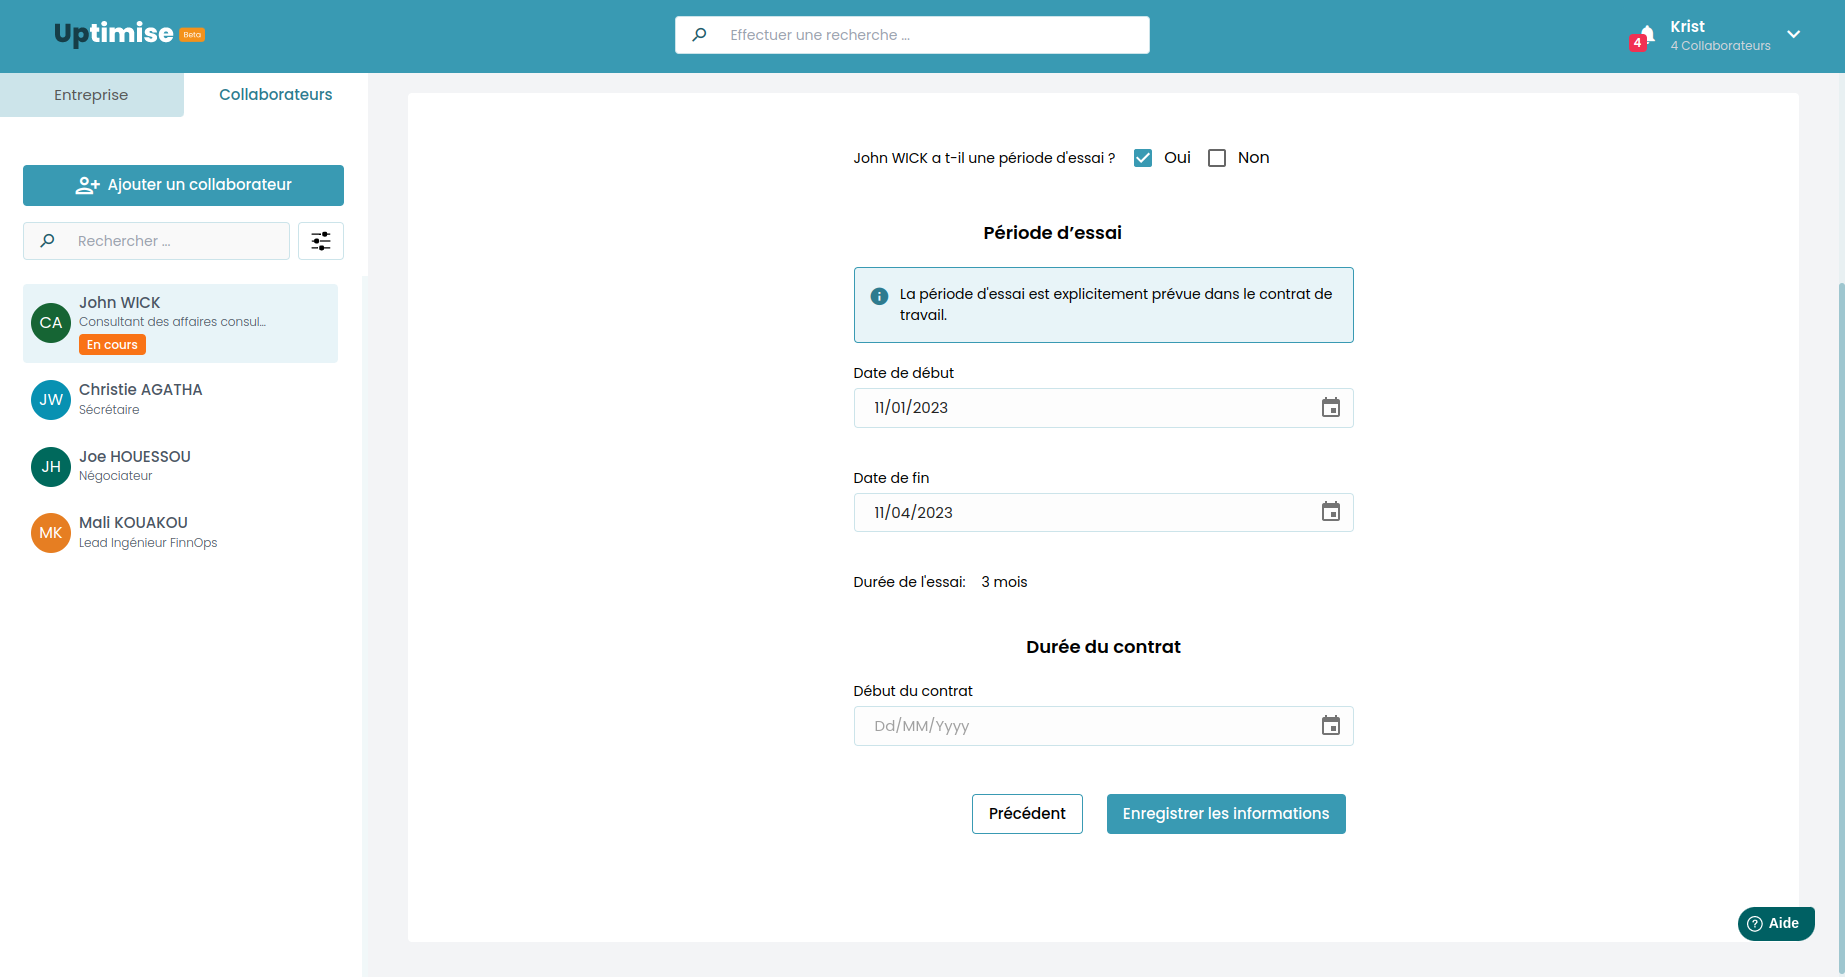Viewport: 1845px width, 977px height.
Task: Focus the Effectuer une recherche field
Action: [912, 35]
